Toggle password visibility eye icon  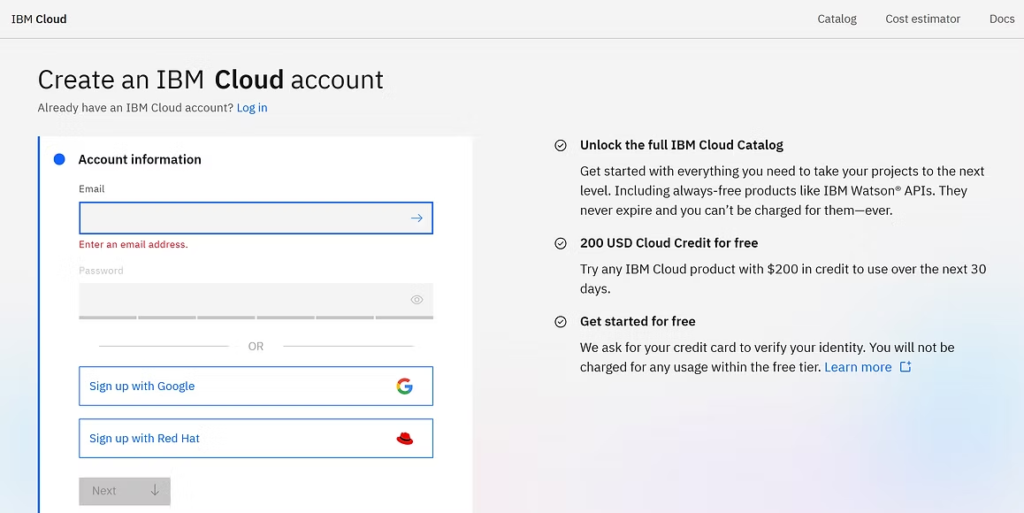(417, 300)
